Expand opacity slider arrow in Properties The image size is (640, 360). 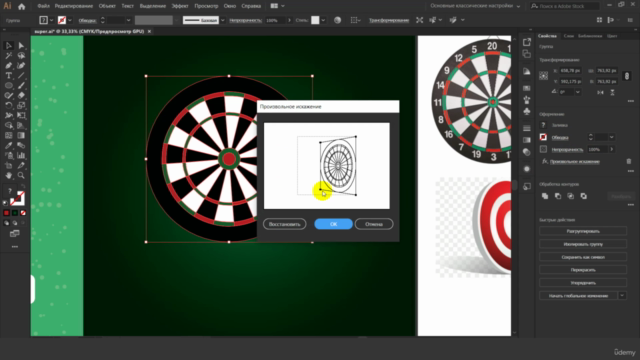coord(611,149)
